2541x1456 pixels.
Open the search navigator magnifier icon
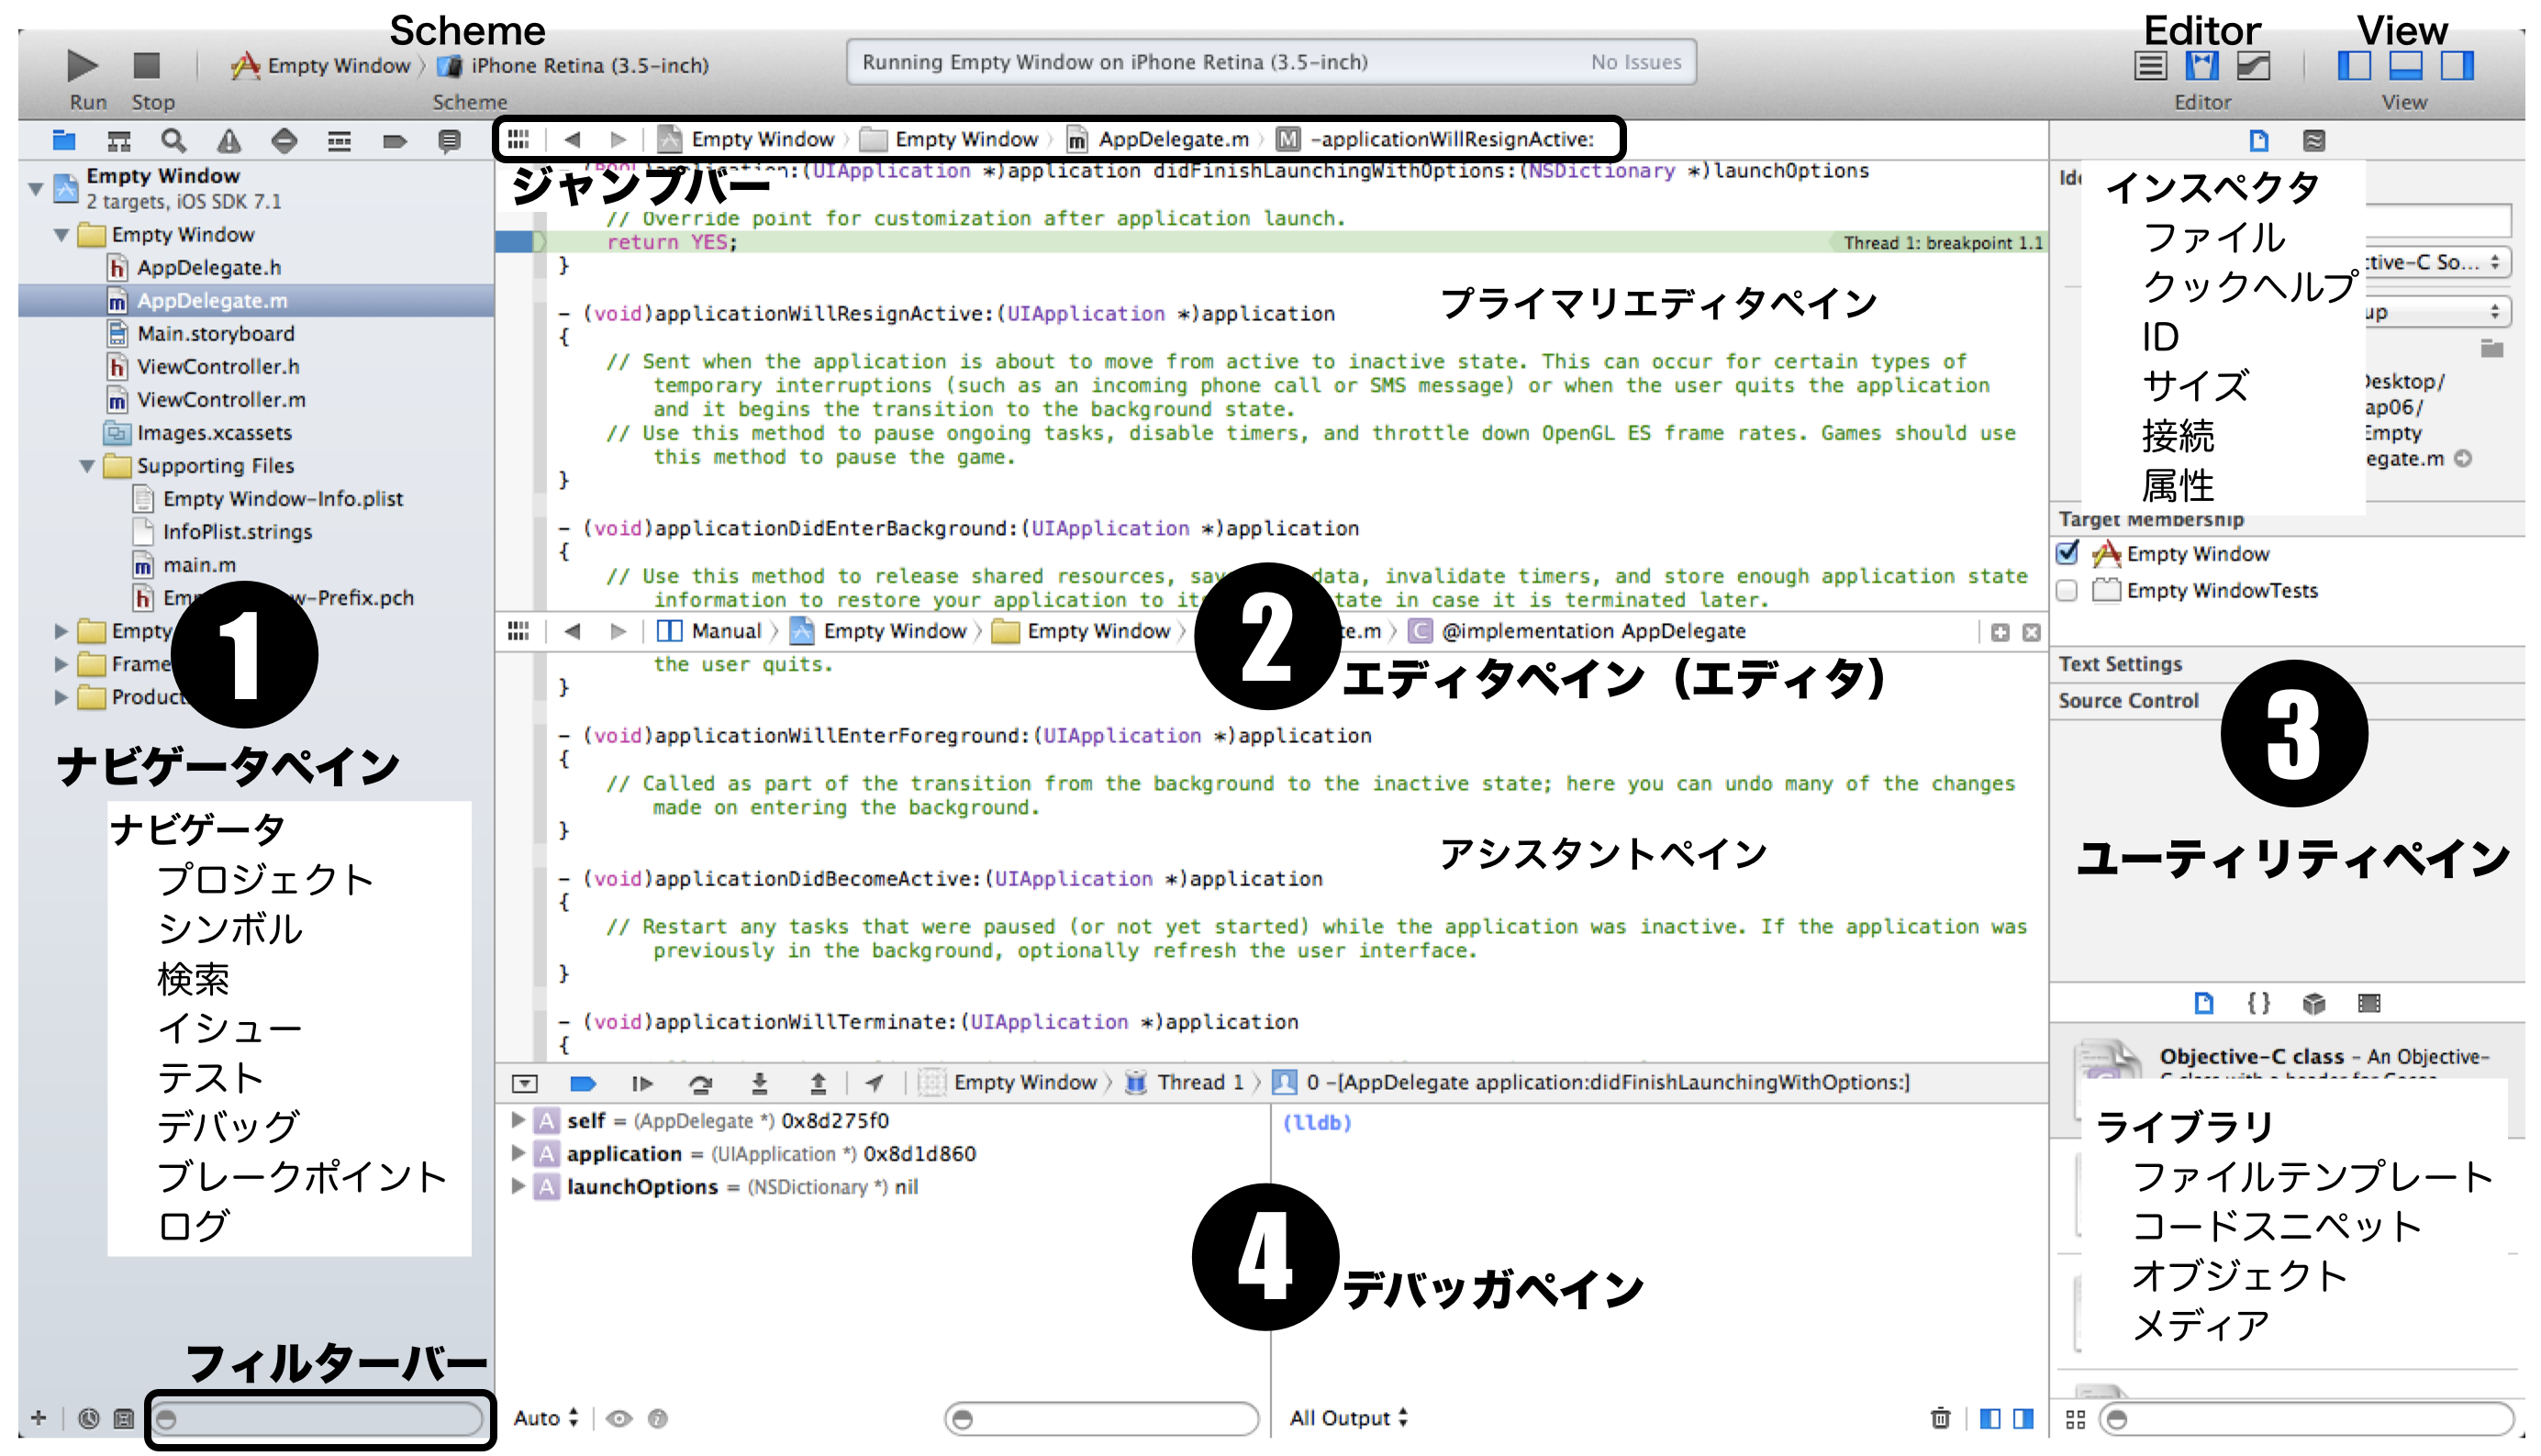[x=173, y=140]
